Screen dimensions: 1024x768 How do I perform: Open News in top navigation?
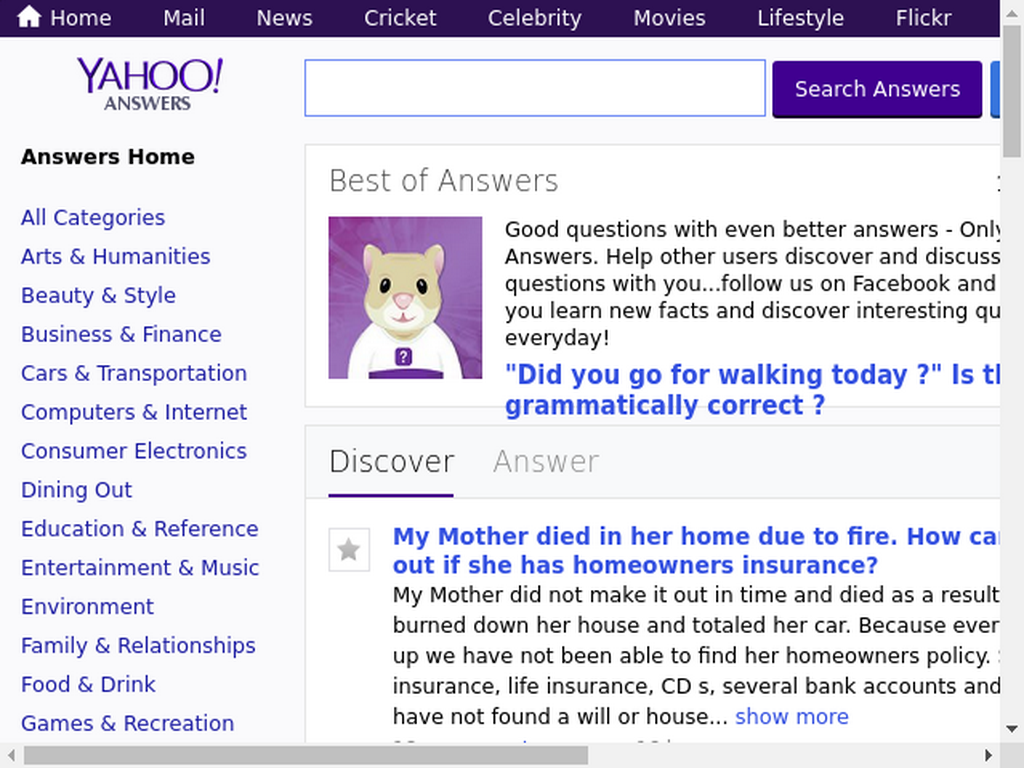coord(284,18)
